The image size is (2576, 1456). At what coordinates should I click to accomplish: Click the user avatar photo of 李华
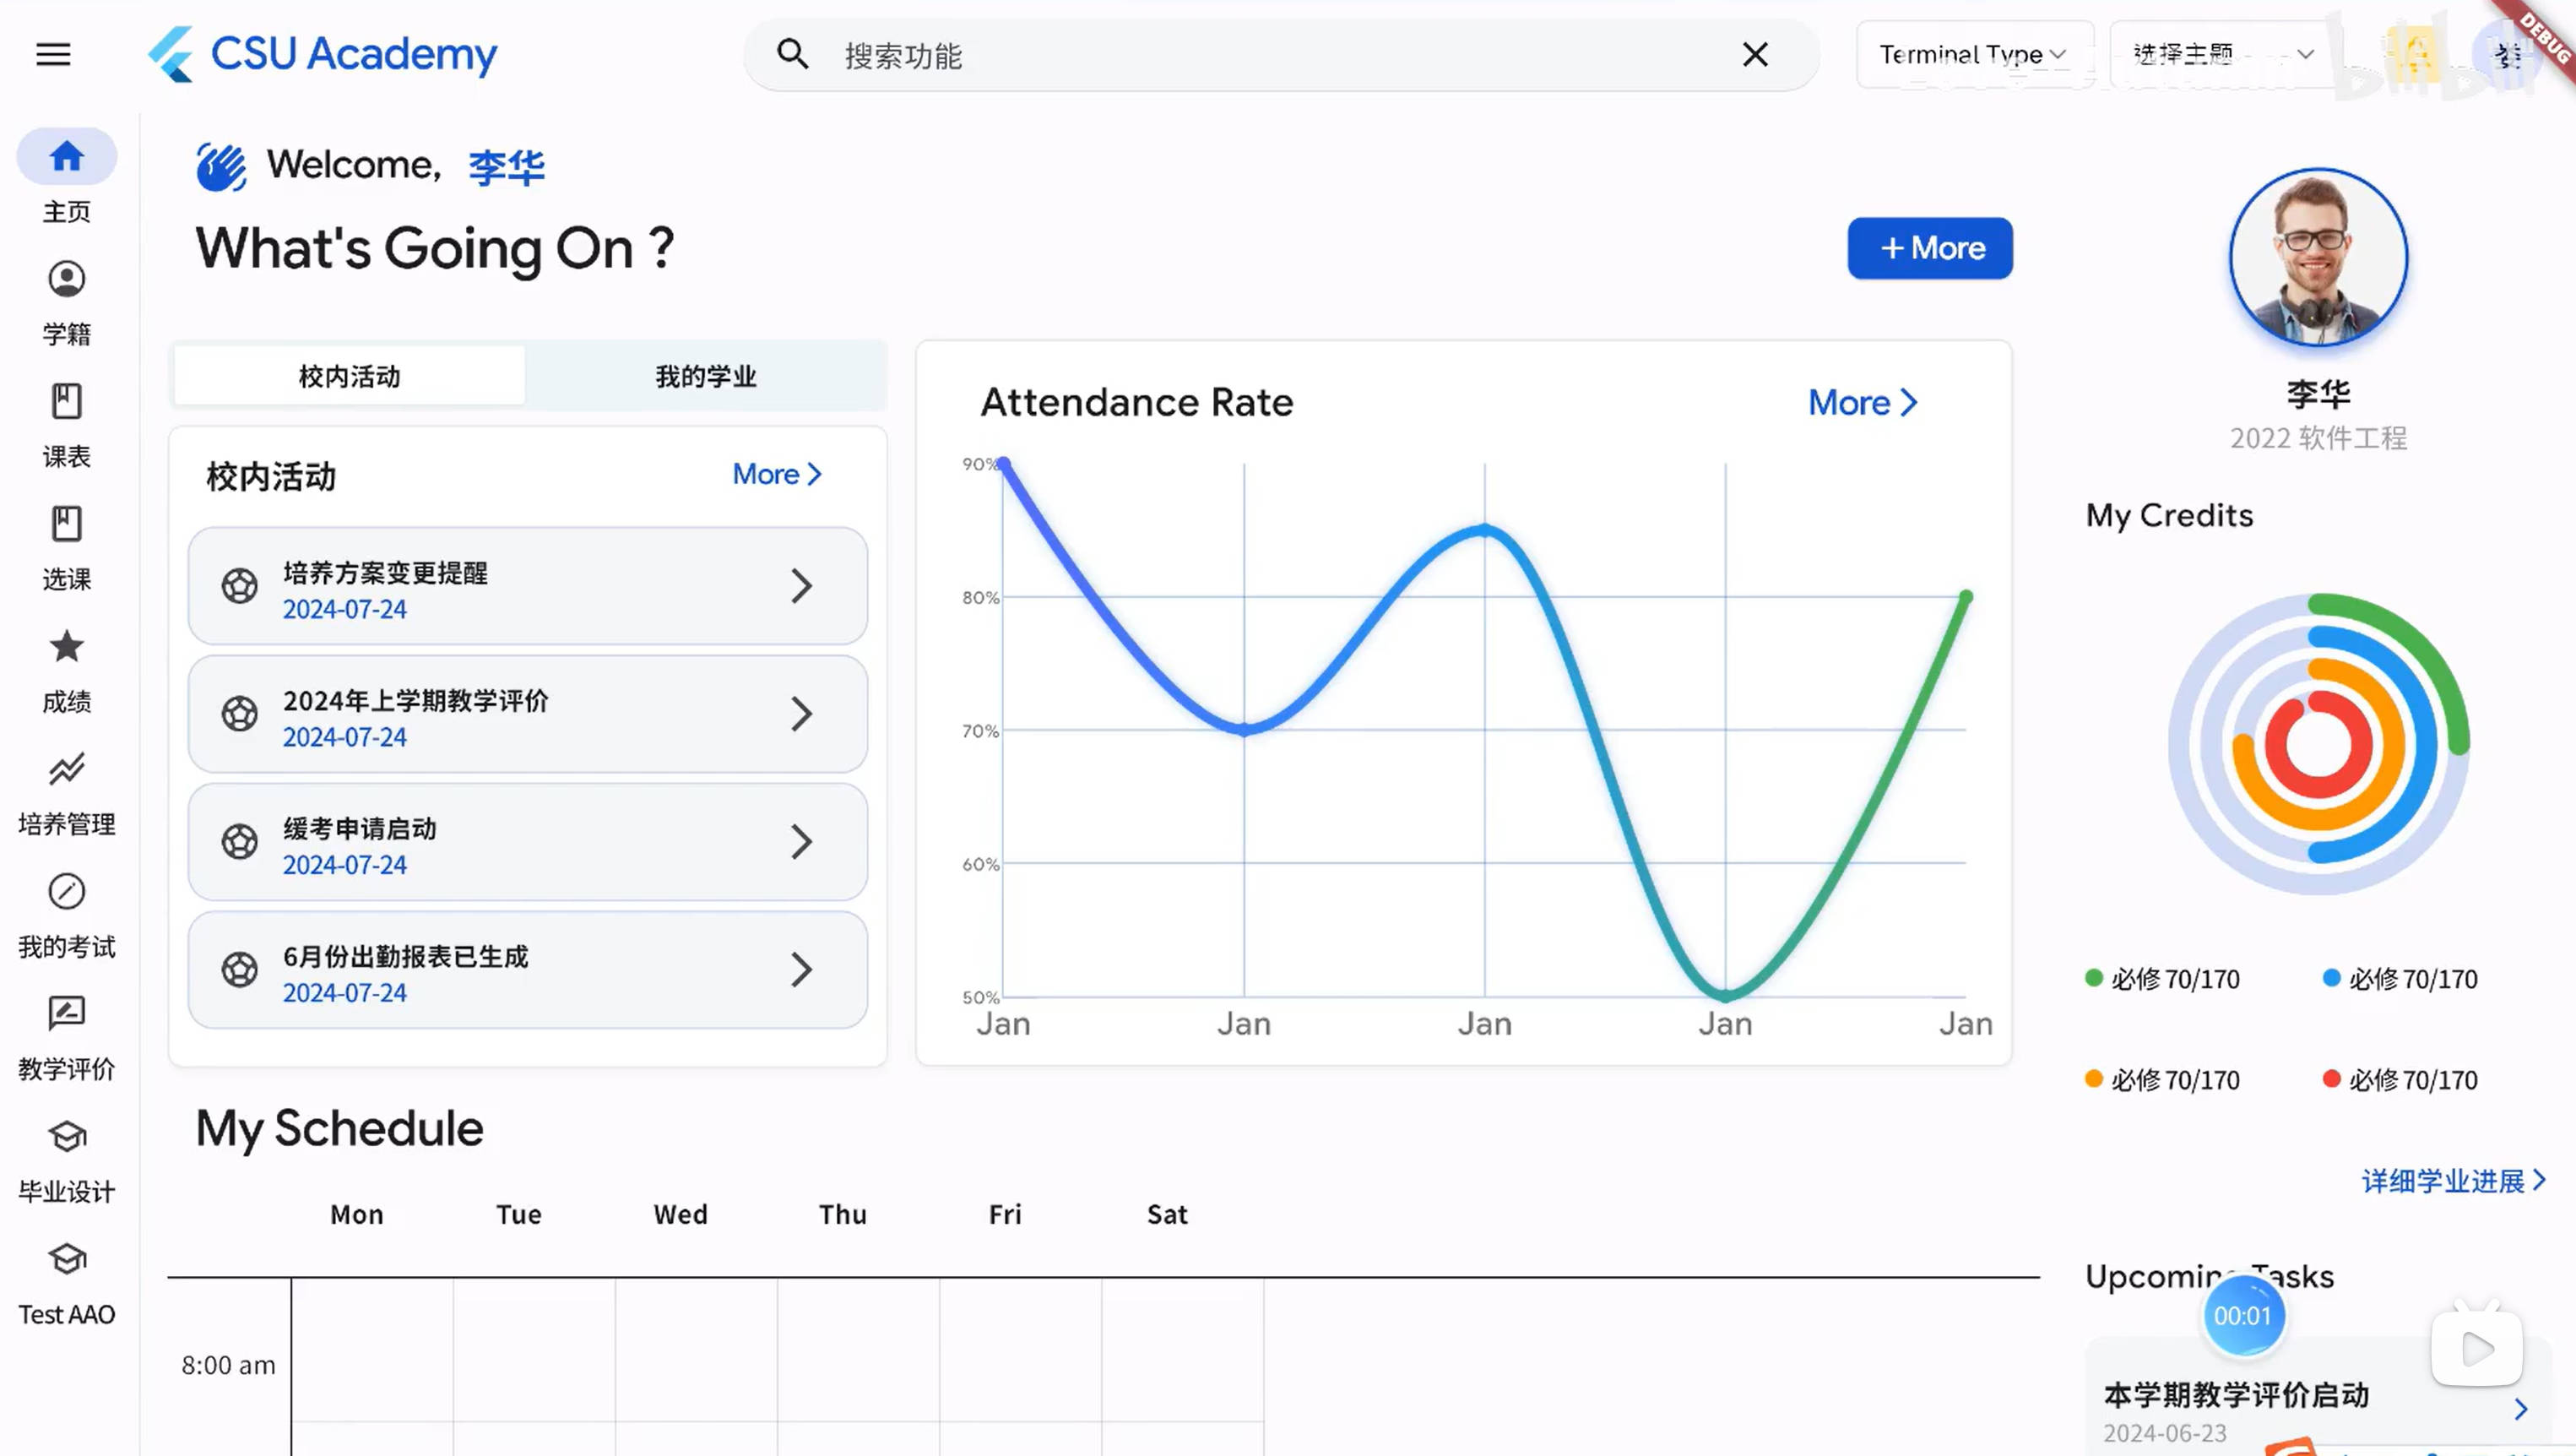[2318, 258]
